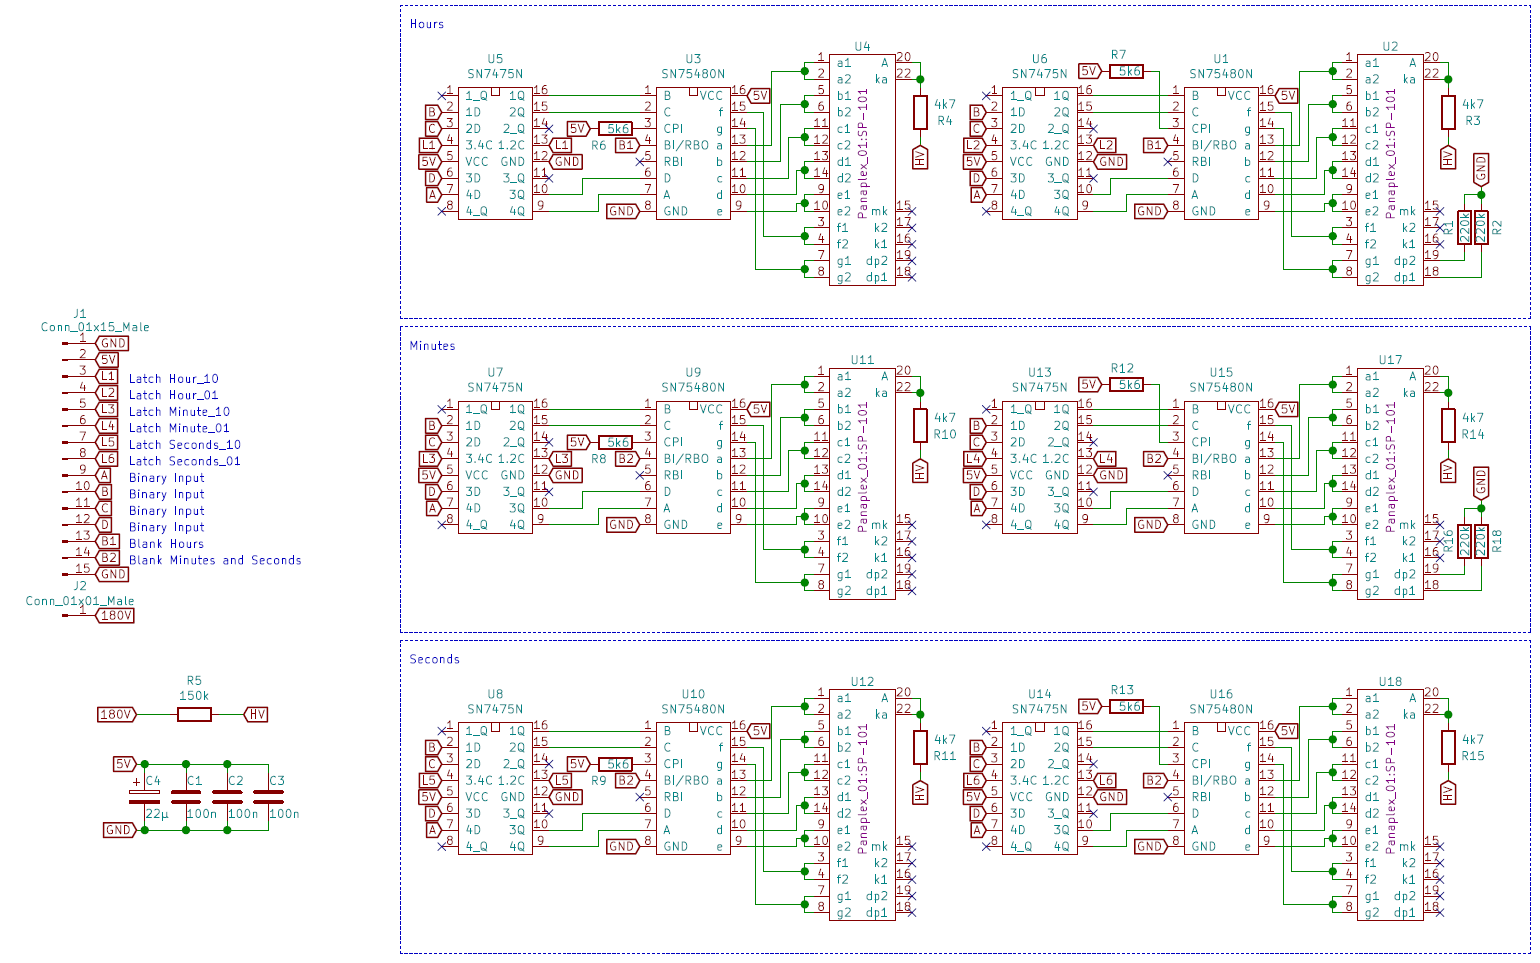Click the R12 5k6 resistor in Minutes
1540x963 pixels.
pyautogui.click(x=1128, y=384)
